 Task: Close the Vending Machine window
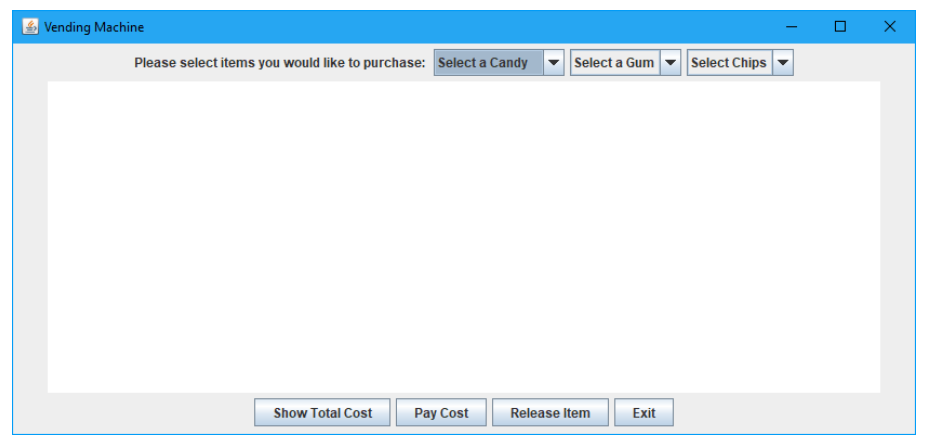point(889,27)
